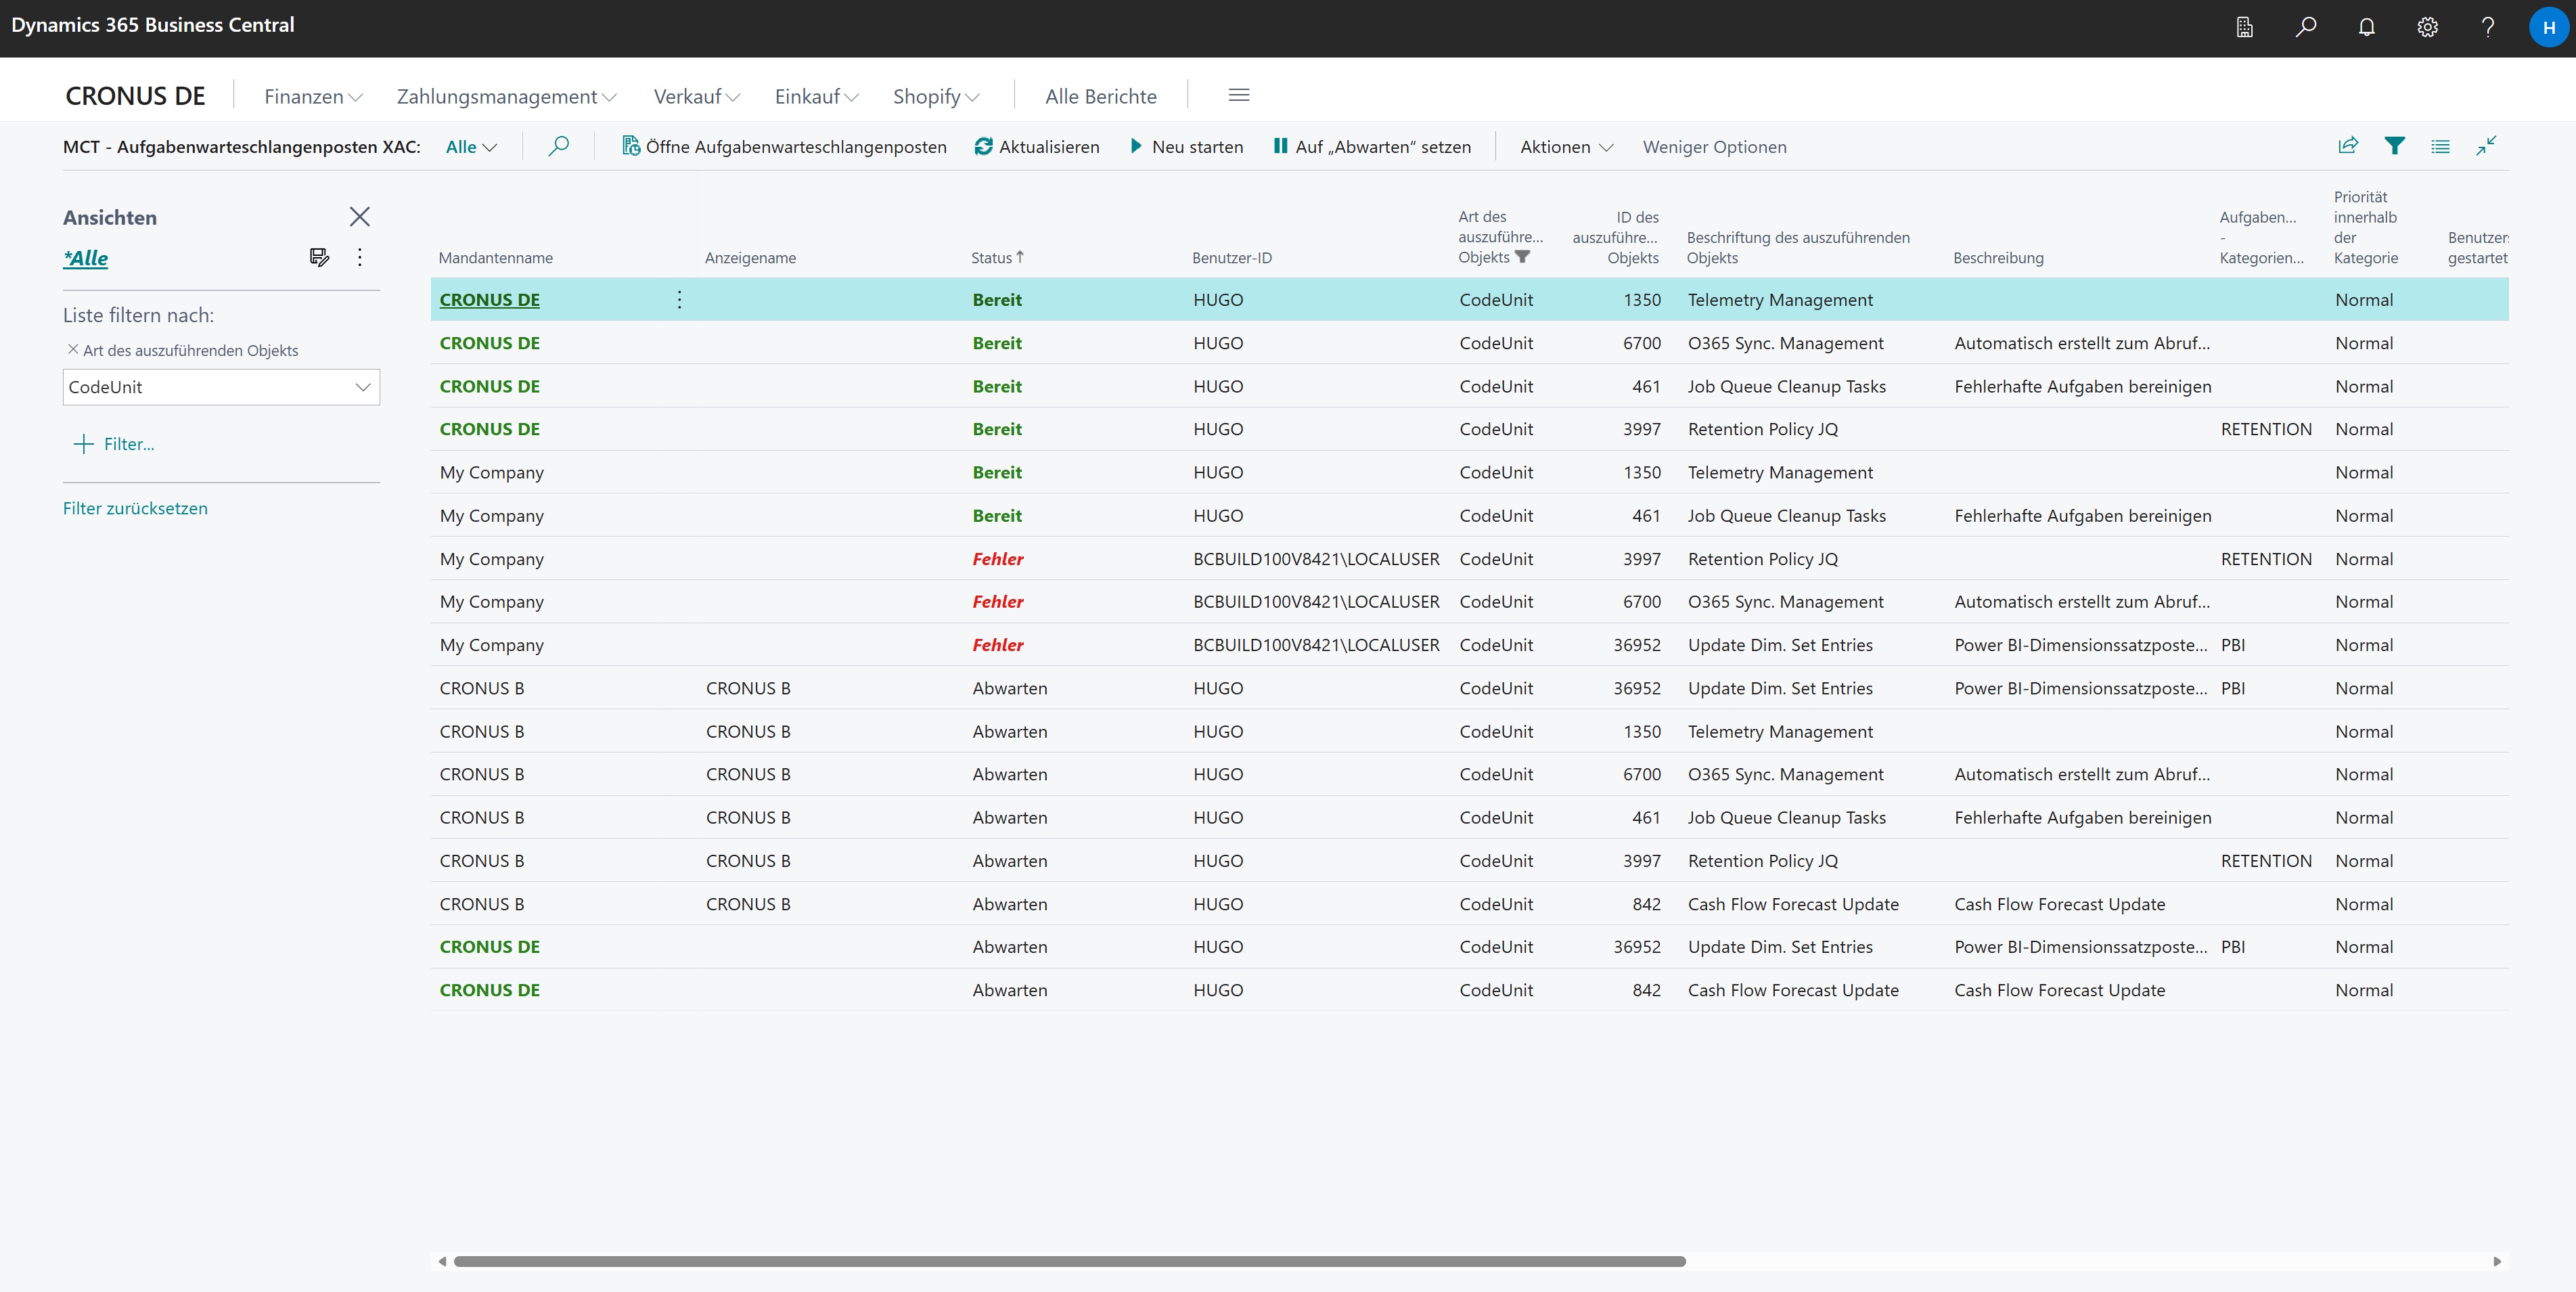Toggle the filter pane funnel icon

(2395, 146)
